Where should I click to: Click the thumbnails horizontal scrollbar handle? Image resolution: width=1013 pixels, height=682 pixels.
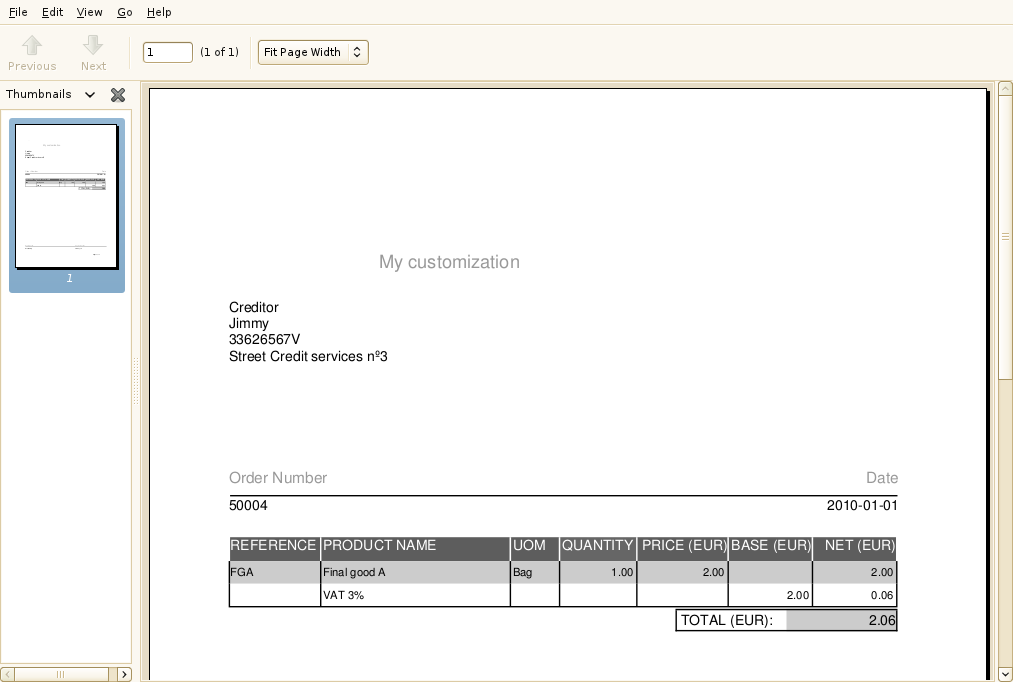(x=62, y=675)
